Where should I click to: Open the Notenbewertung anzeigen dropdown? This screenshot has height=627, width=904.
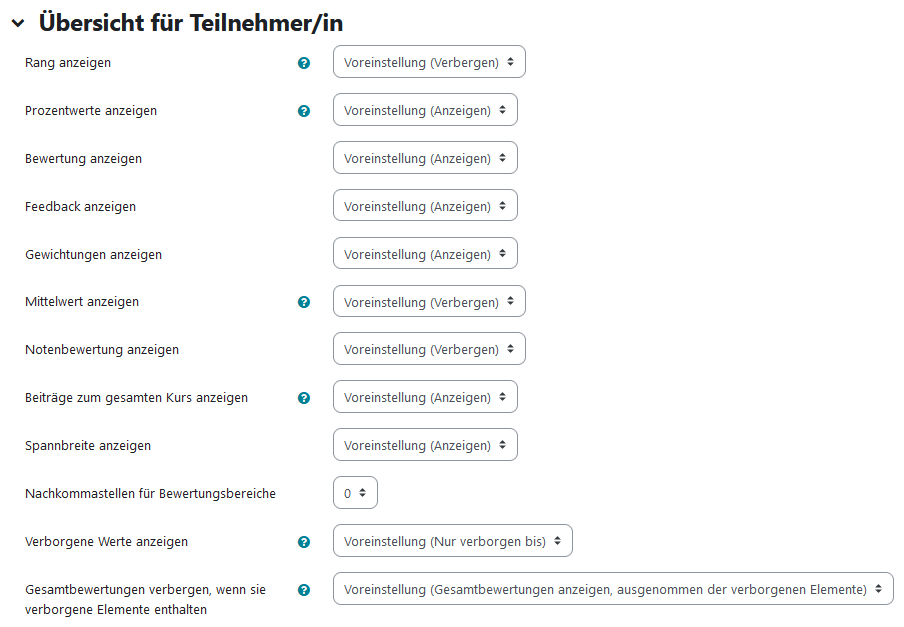tap(429, 349)
